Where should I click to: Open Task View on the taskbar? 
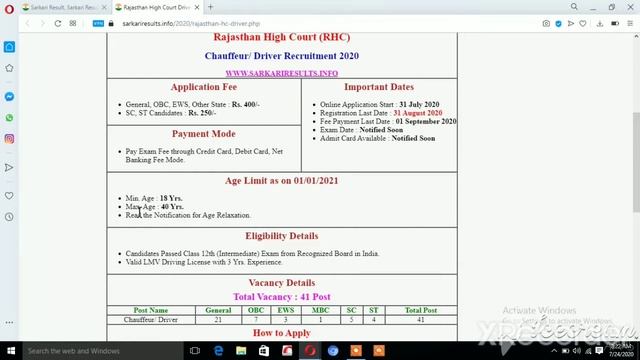tap(195, 351)
